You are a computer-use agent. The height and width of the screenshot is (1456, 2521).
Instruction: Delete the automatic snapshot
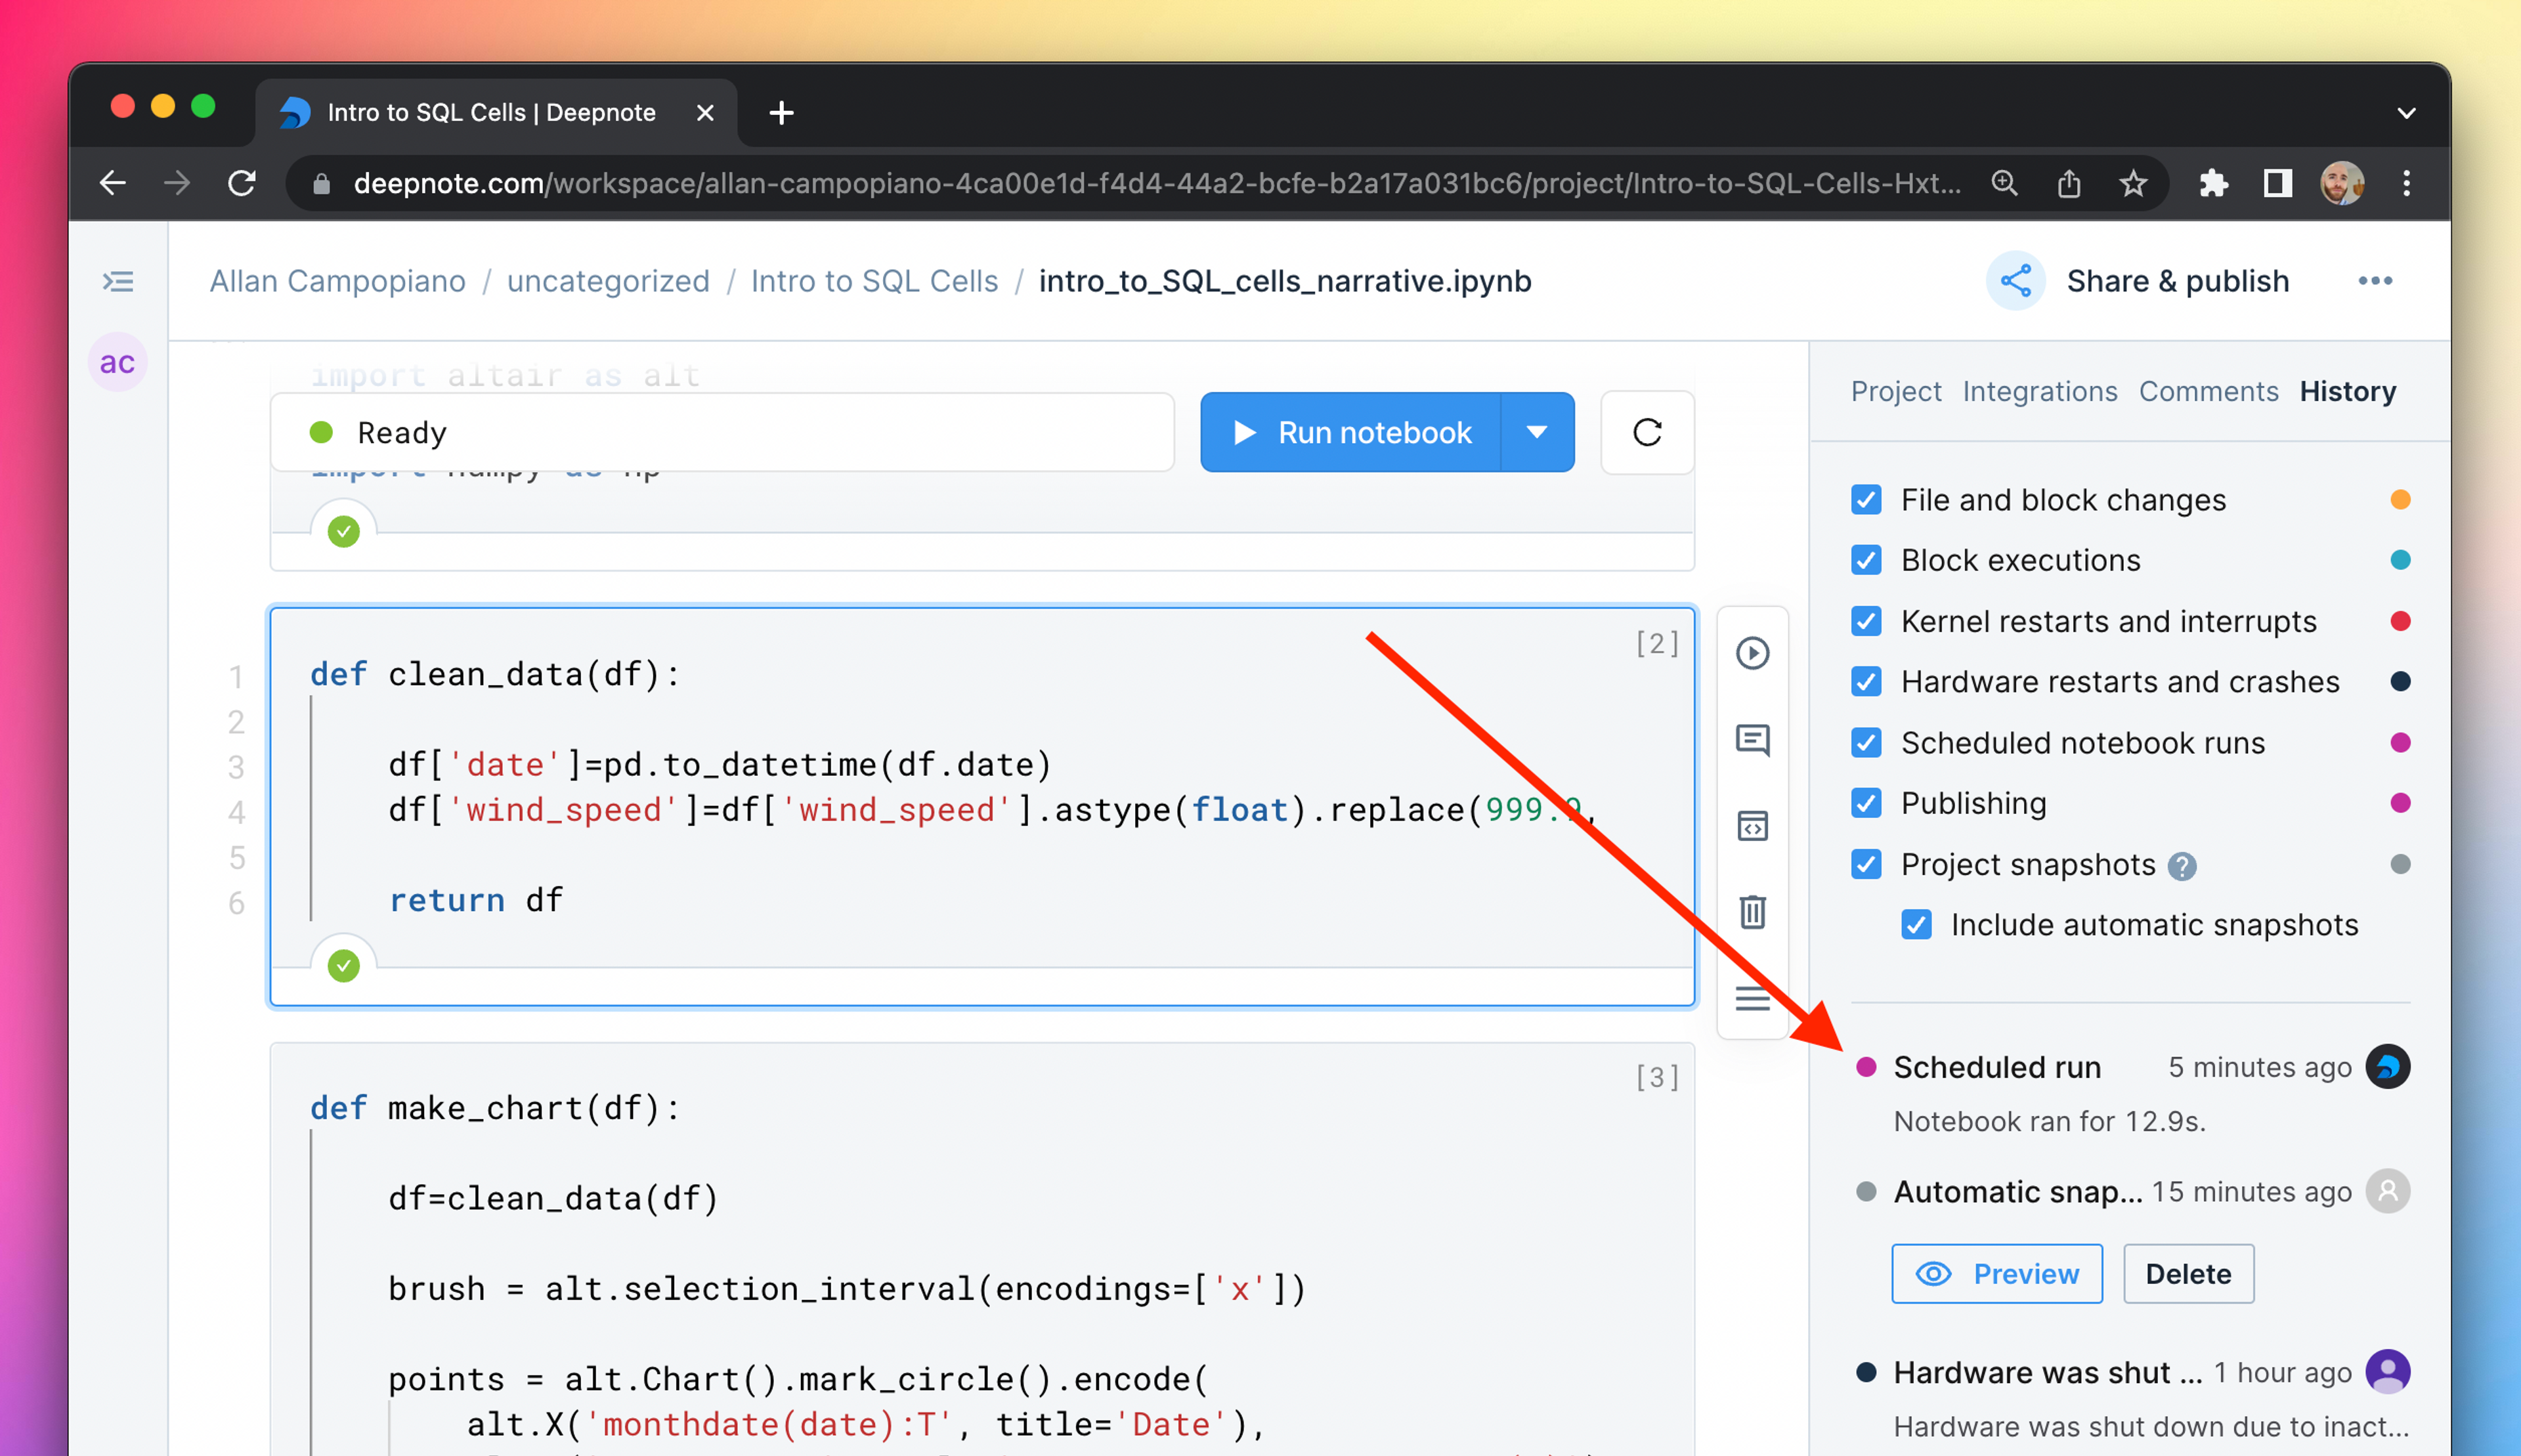(x=2188, y=1274)
